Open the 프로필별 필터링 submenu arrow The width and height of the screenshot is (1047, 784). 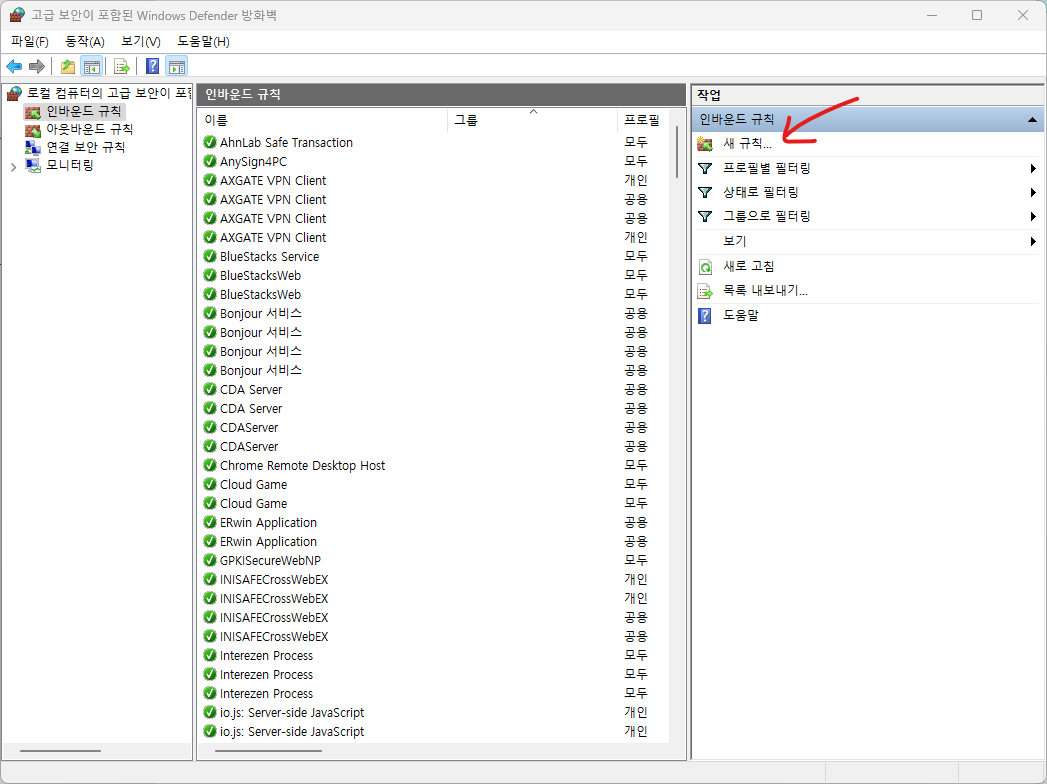1034,168
